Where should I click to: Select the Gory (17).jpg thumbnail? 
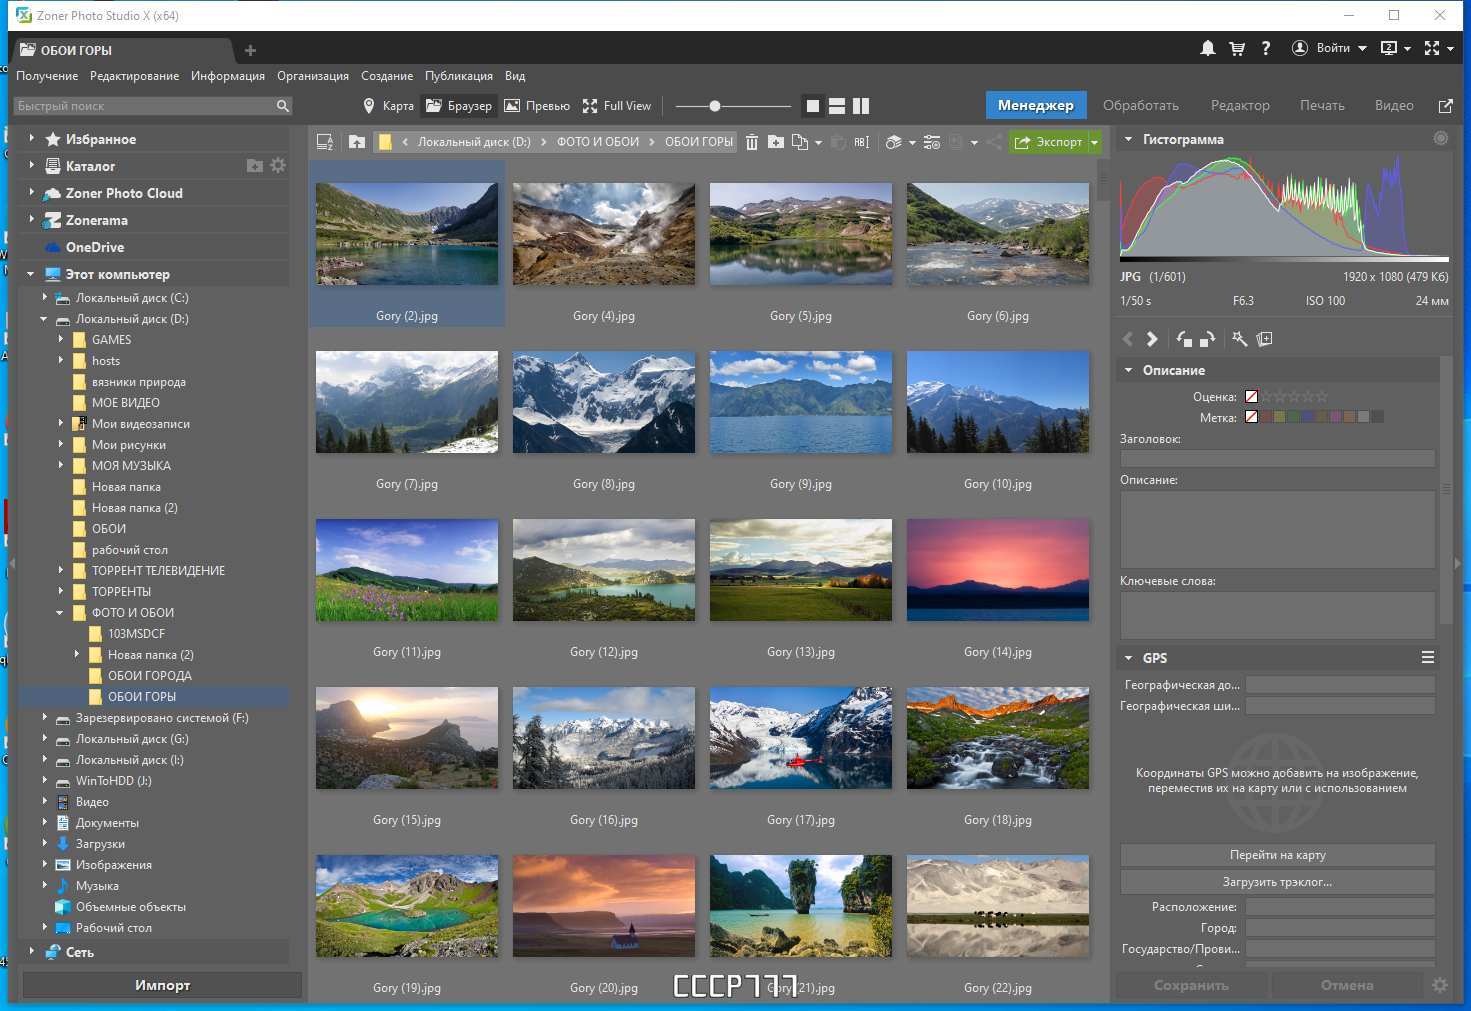pyautogui.click(x=800, y=738)
